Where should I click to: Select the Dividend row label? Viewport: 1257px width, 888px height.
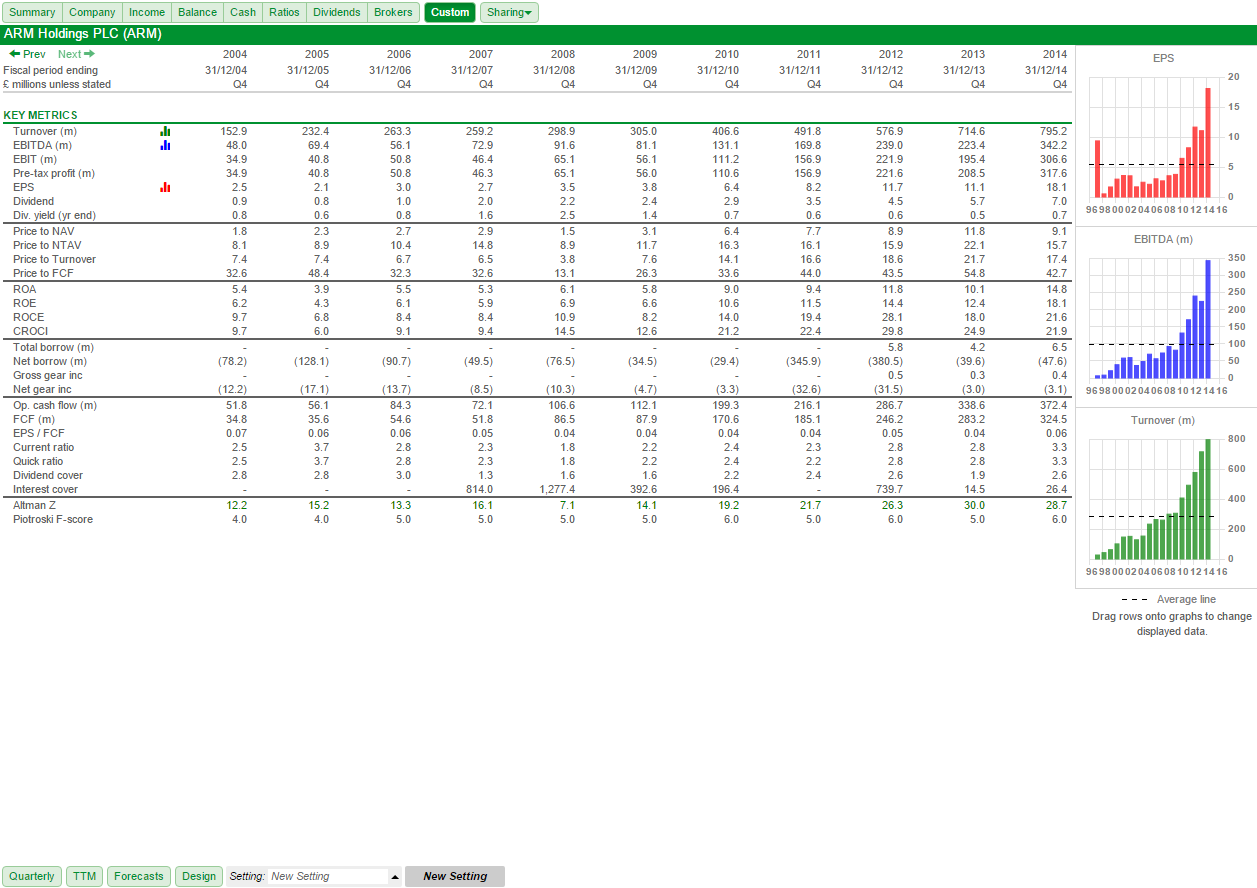(x=34, y=201)
